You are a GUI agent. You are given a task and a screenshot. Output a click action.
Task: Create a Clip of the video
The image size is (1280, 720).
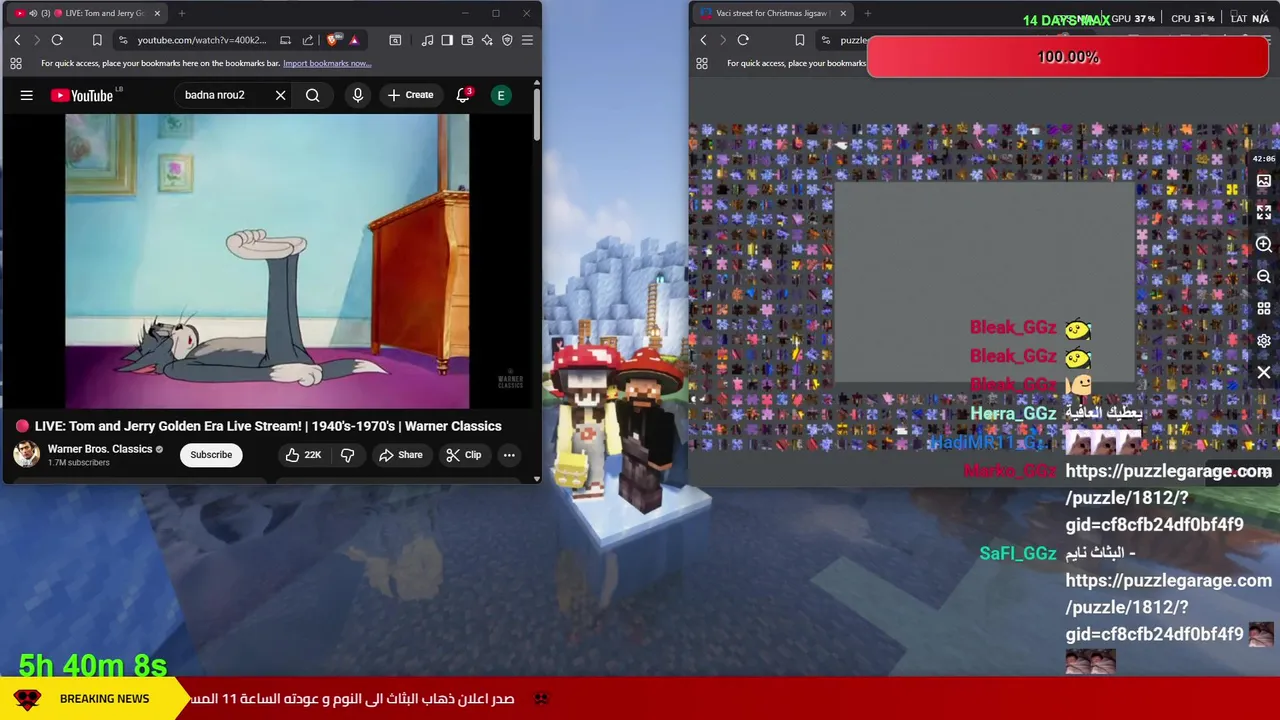[x=464, y=455]
